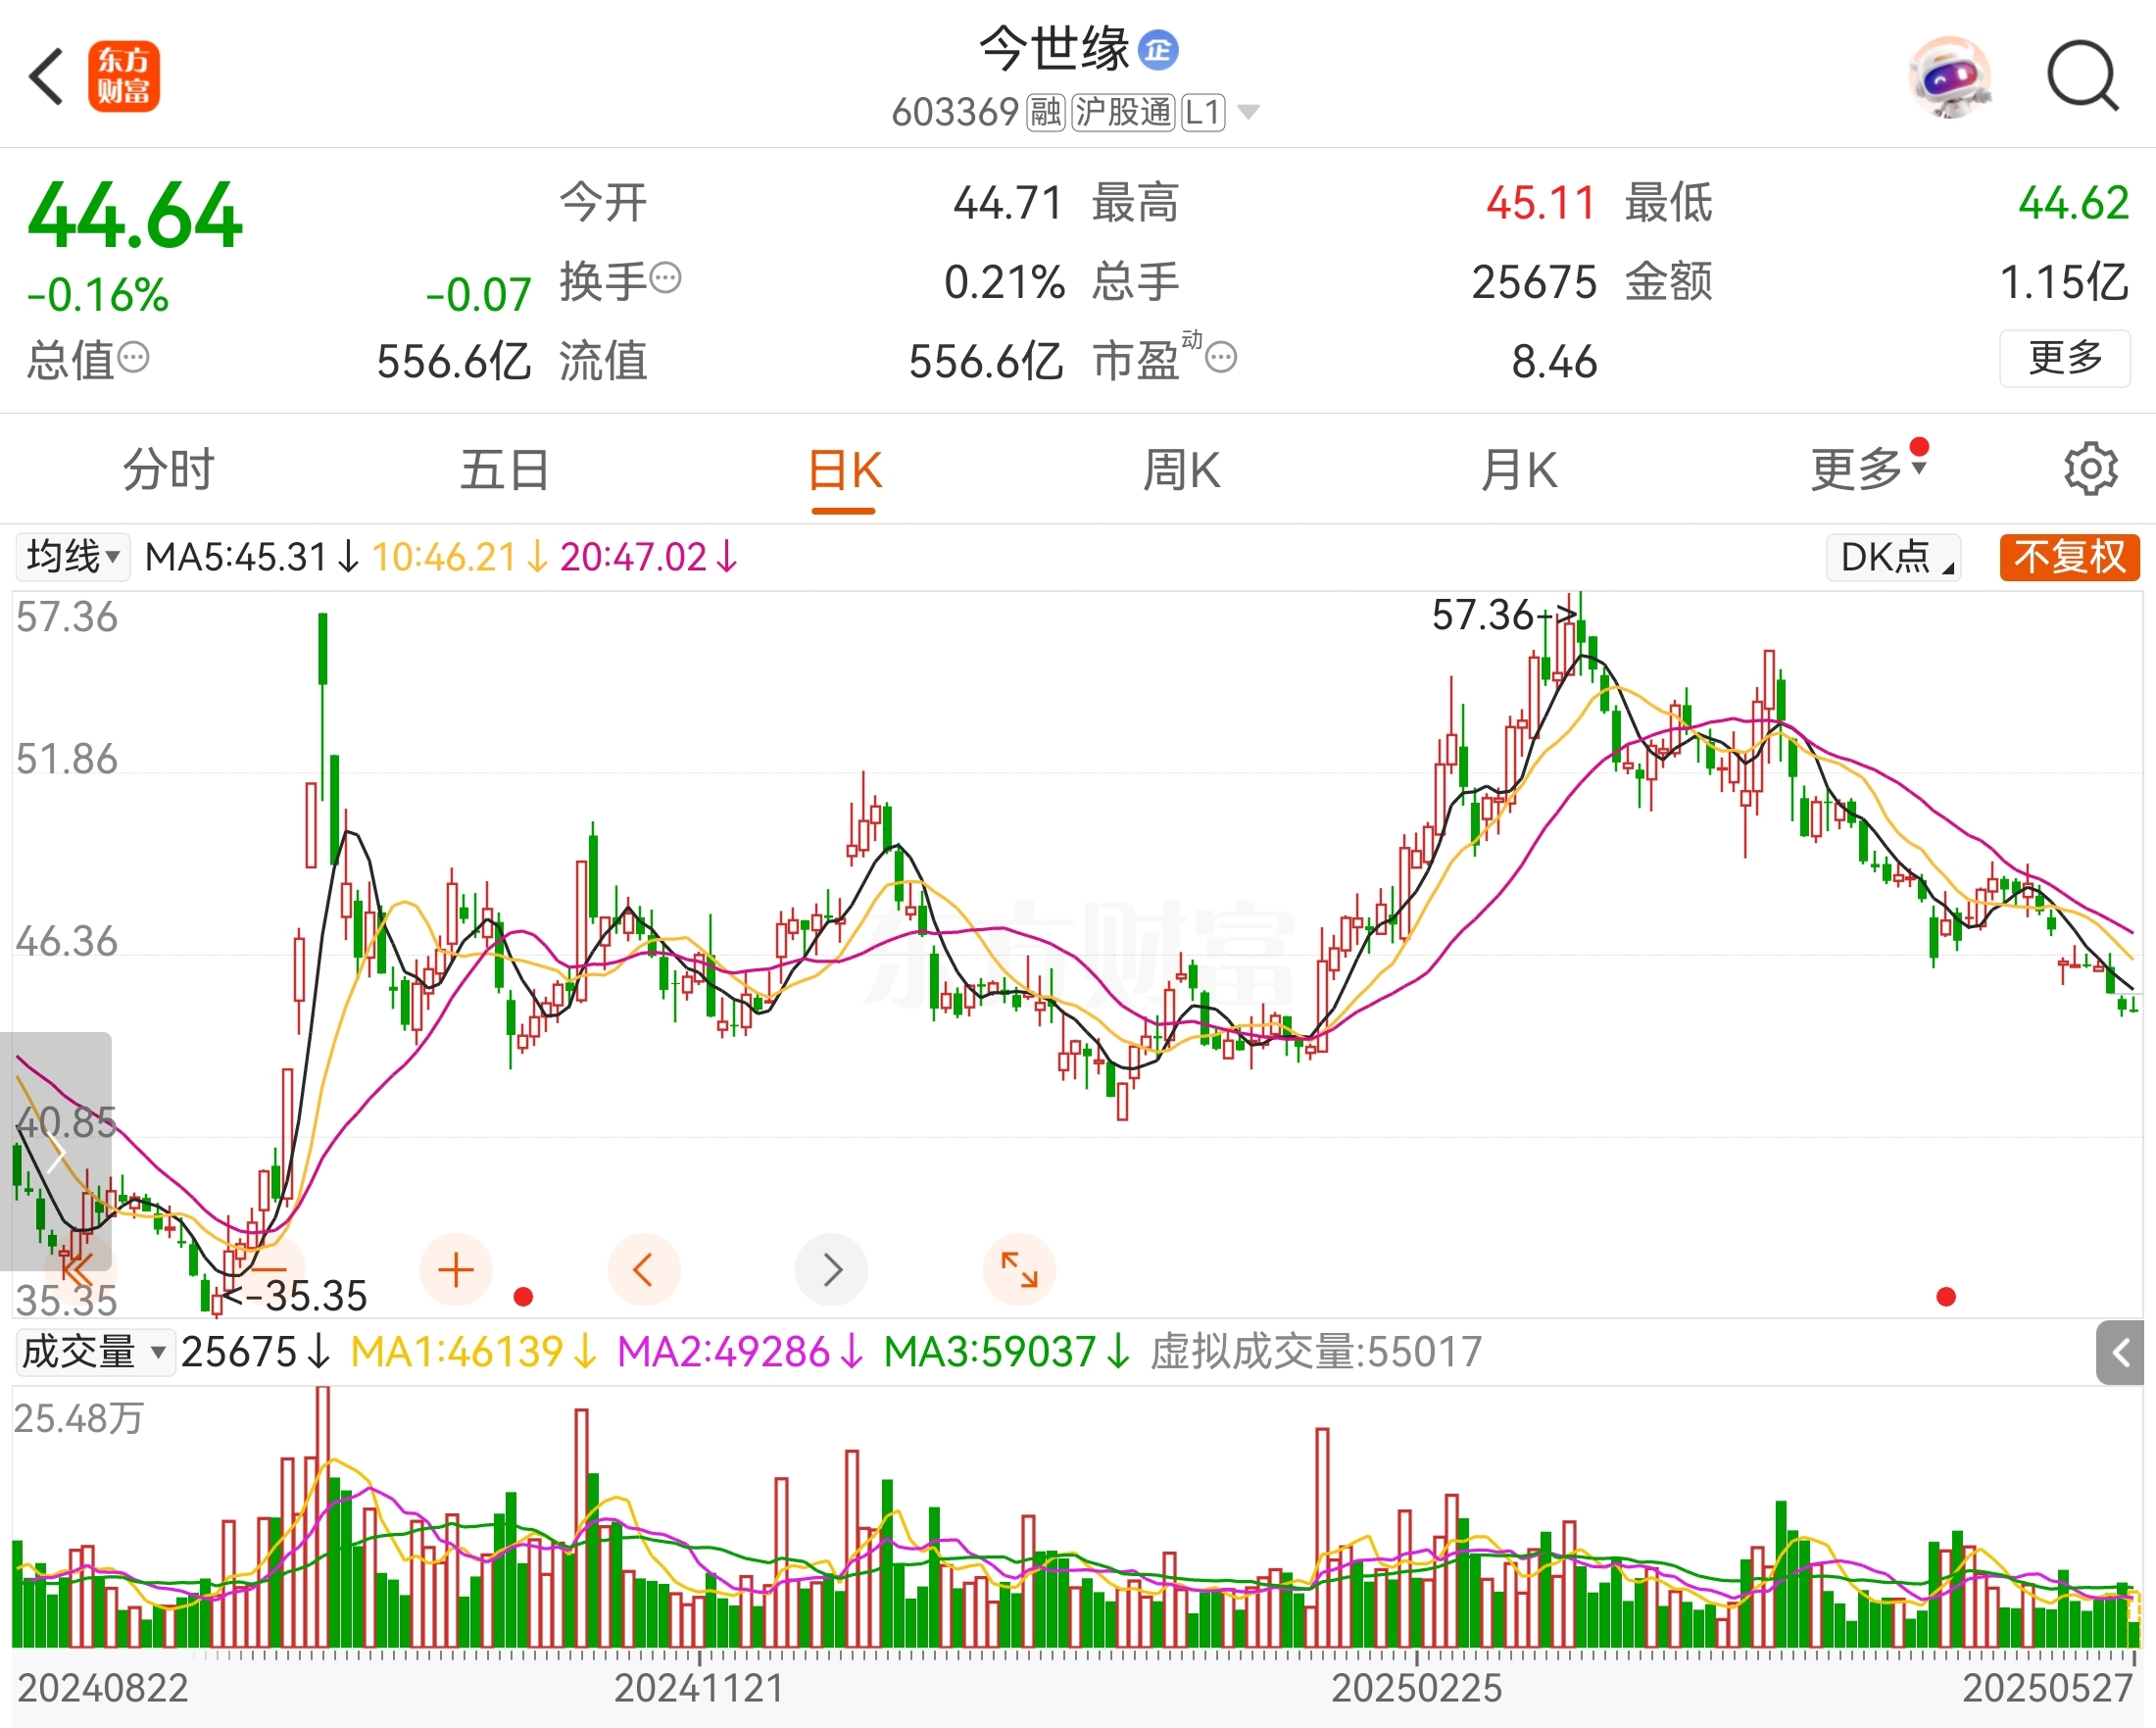2156x1728 pixels.
Task: Tap the search magnifier icon
Action: [x=2082, y=76]
